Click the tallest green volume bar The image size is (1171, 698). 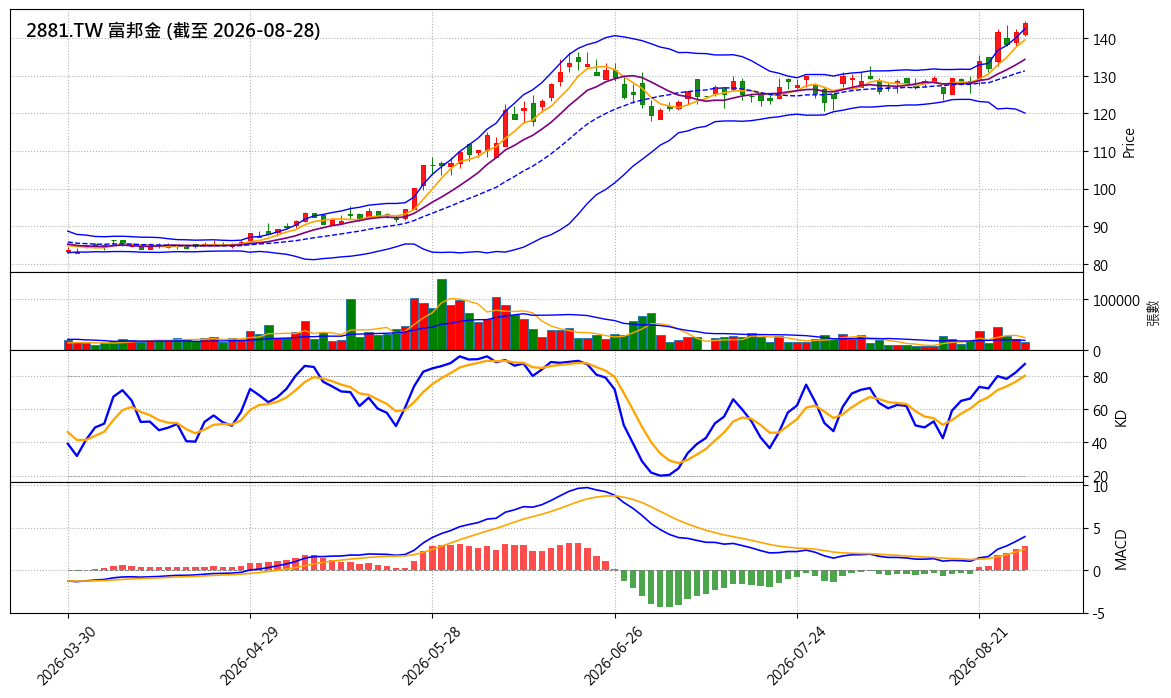[441, 314]
